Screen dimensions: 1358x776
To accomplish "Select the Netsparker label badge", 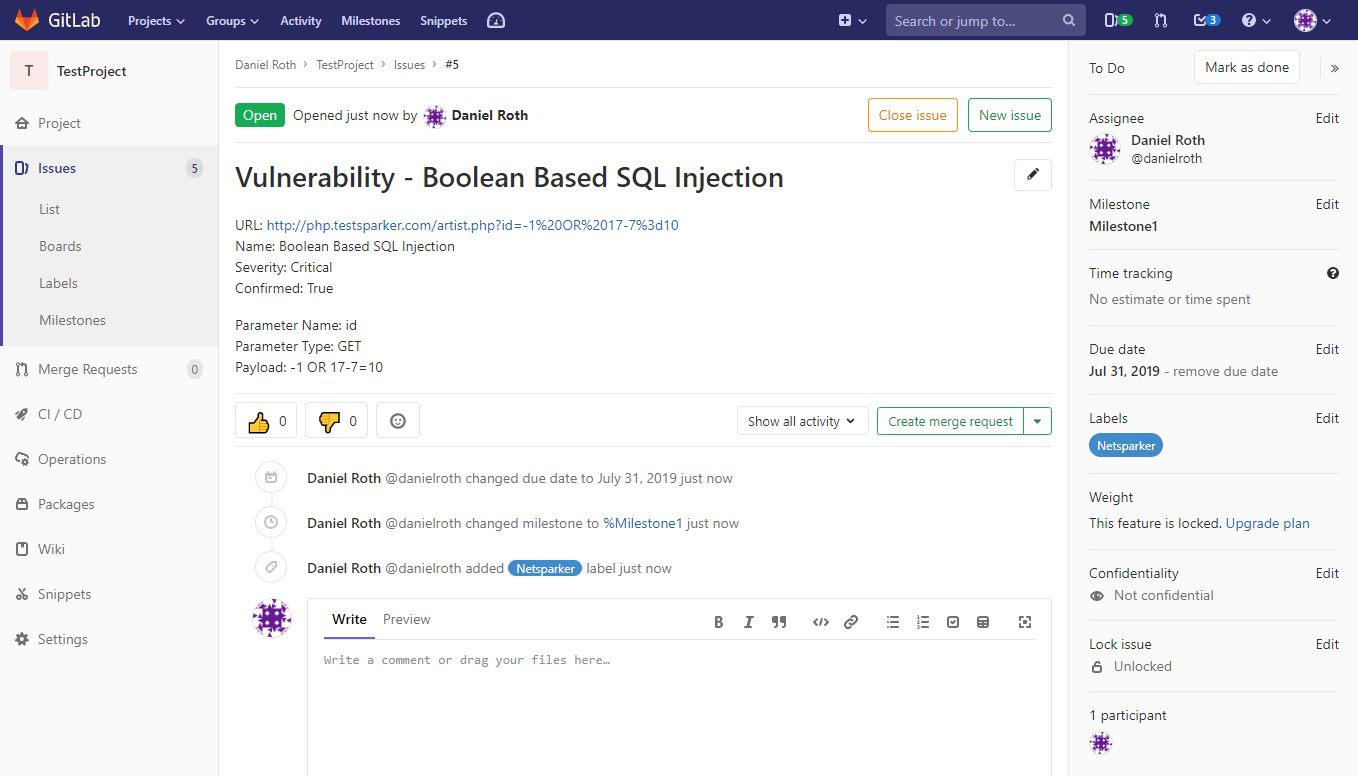I will [1125, 445].
